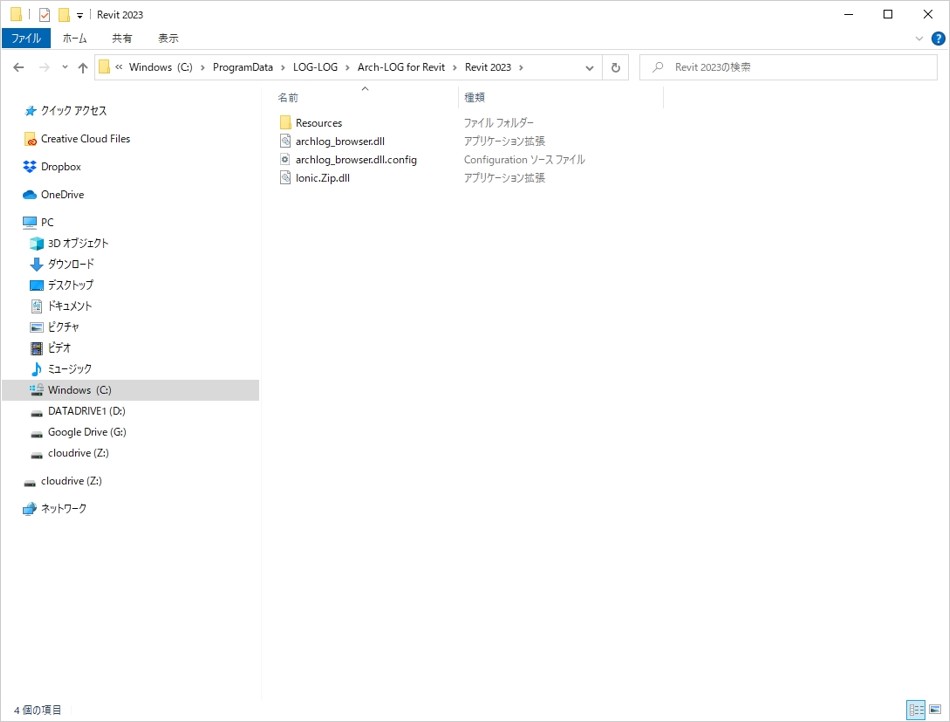Click the new folder quick-access icon
The width and height of the screenshot is (950, 722).
click(64, 15)
